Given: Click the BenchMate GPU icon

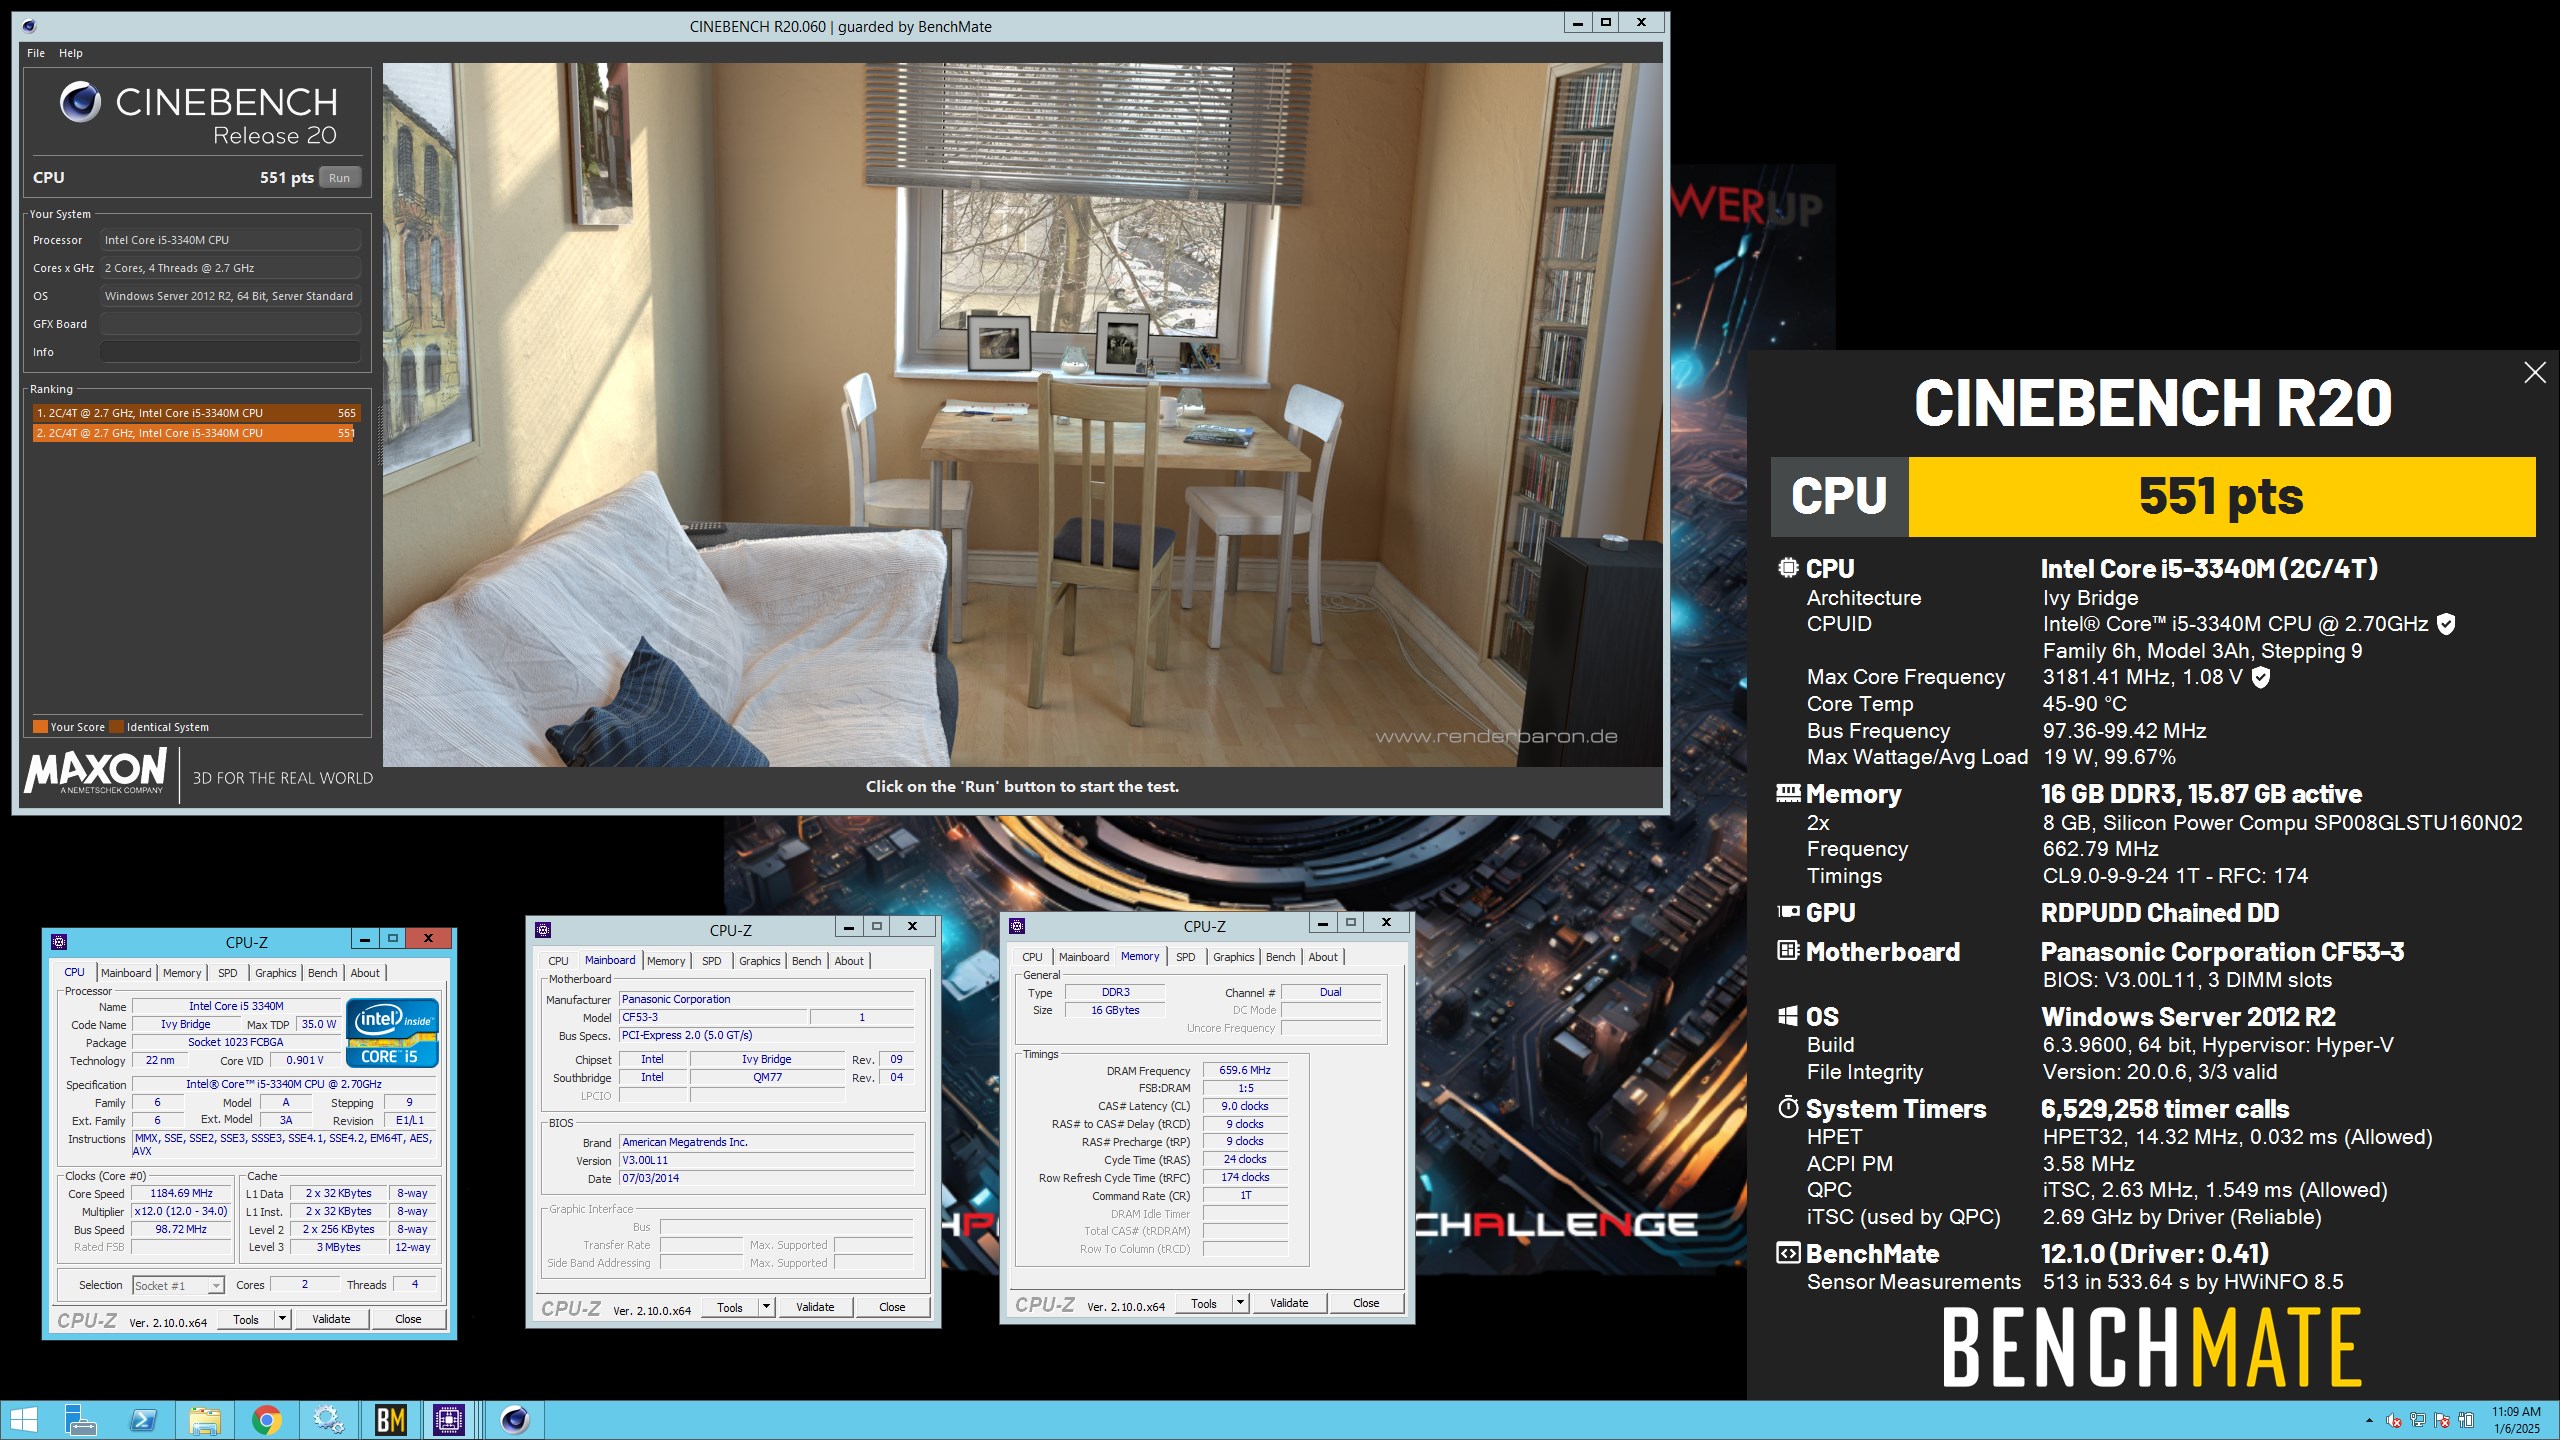Looking at the screenshot, I should point(1788,912).
